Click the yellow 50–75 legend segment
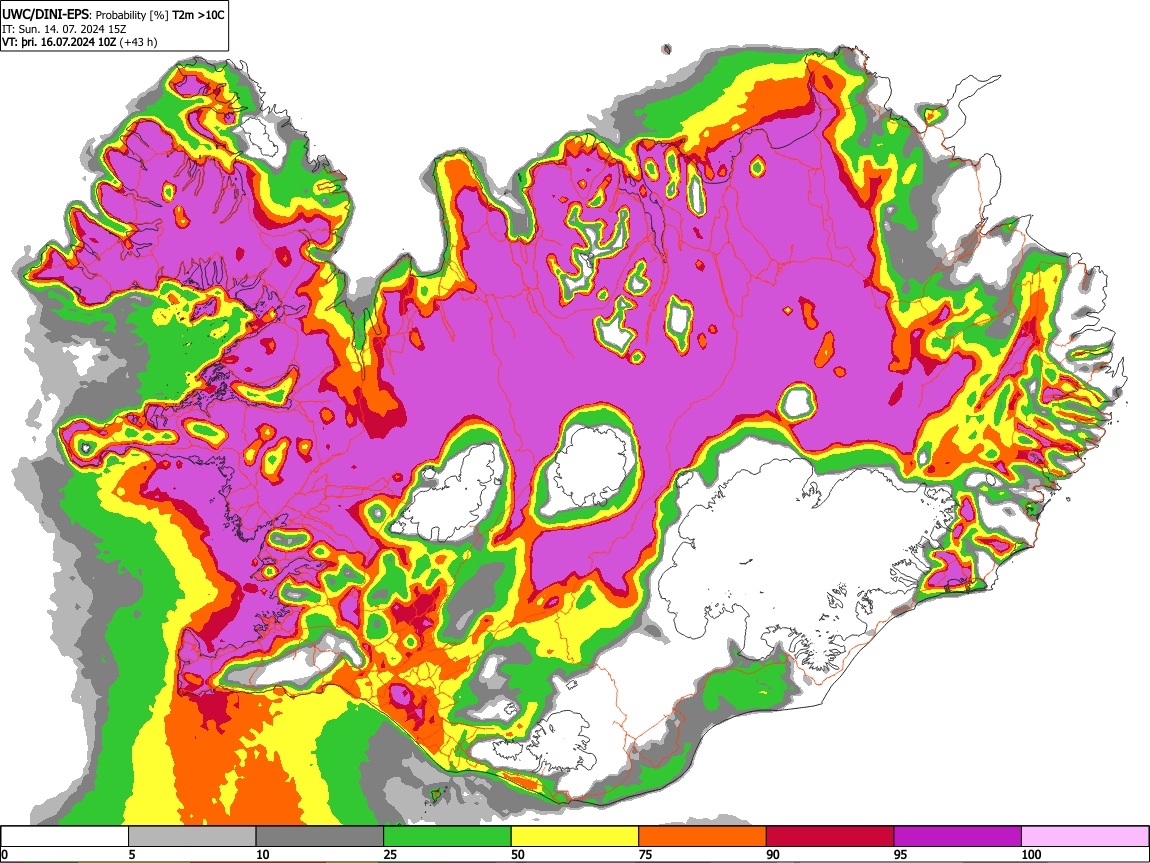 pyautogui.click(x=575, y=837)
